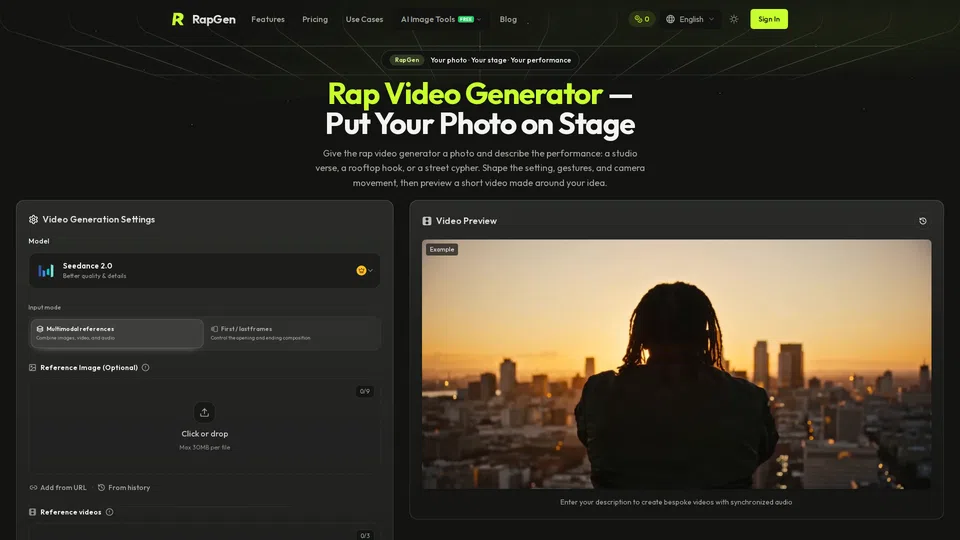Click Add from URL link
This screenshot has height=540, width=960.
[x=58, y=488]
